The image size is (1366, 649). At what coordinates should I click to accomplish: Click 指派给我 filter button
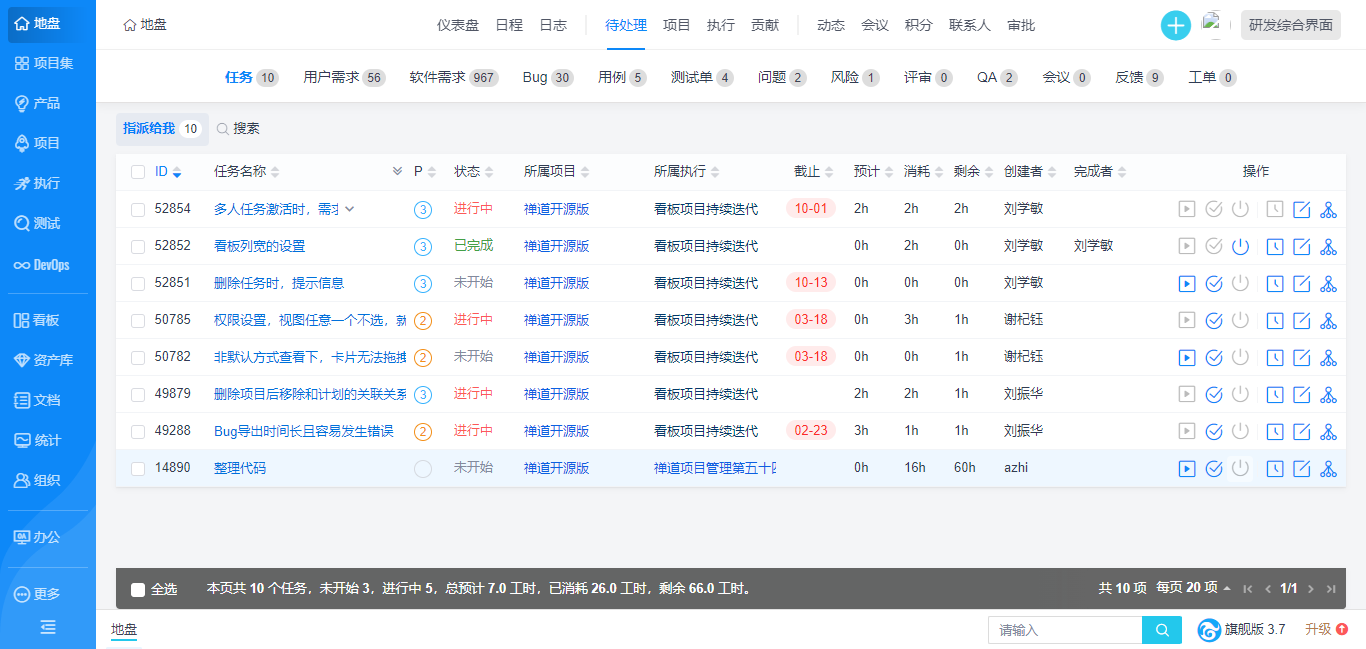[x=162, y=129]
